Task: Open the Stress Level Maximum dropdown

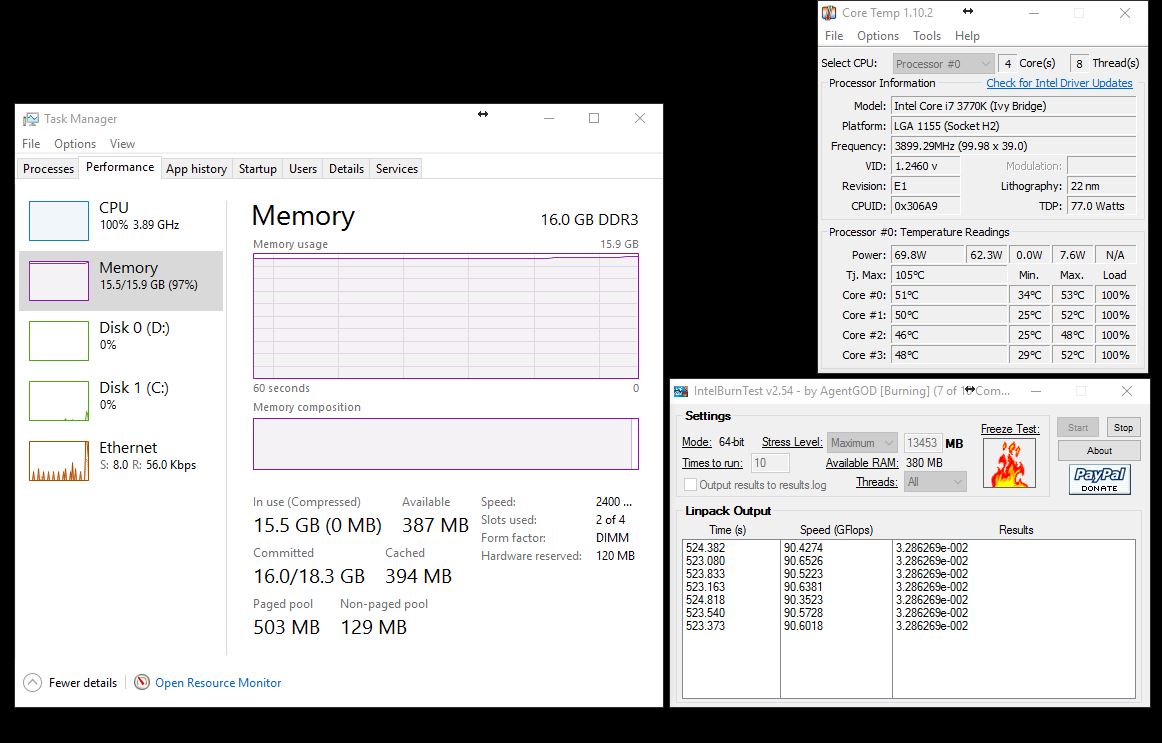Action: (x=862, y=443)
